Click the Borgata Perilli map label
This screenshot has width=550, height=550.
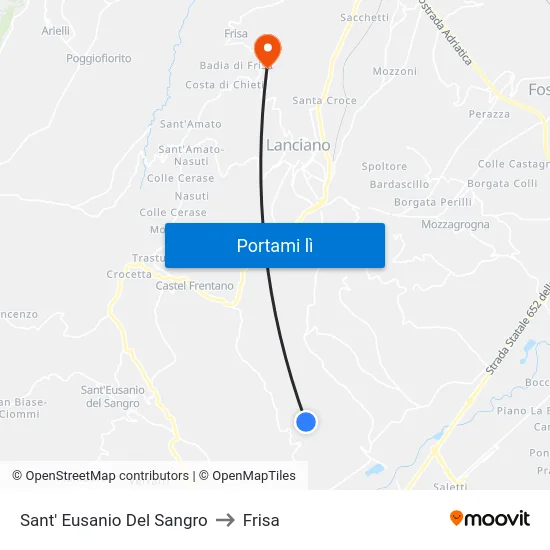pos(433,202)
